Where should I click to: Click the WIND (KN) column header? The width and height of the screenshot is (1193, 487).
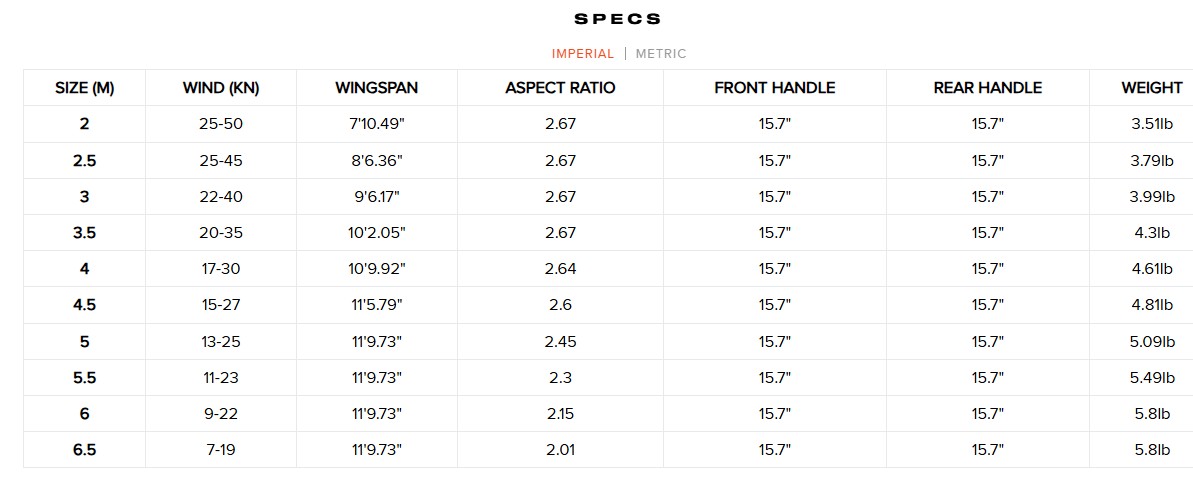pos(221,88)
